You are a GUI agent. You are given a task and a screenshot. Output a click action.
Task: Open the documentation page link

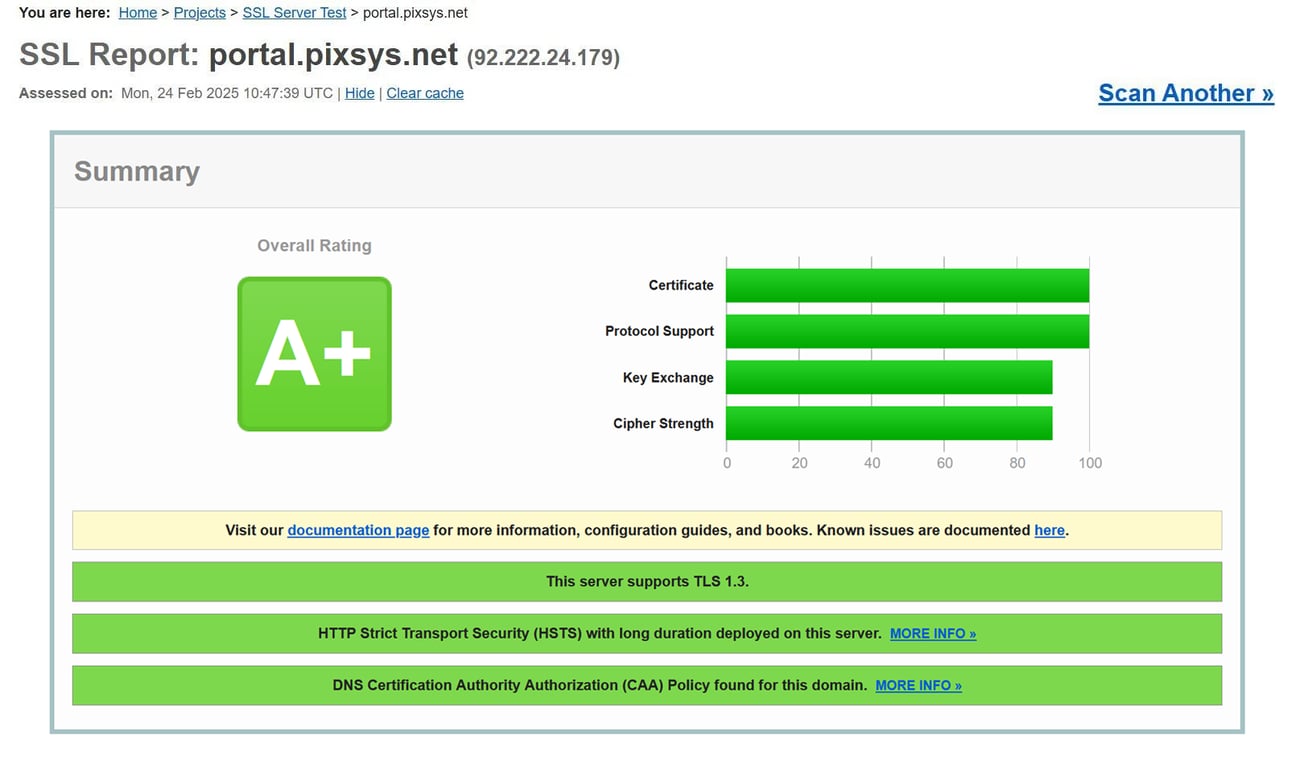click(358, 530)
